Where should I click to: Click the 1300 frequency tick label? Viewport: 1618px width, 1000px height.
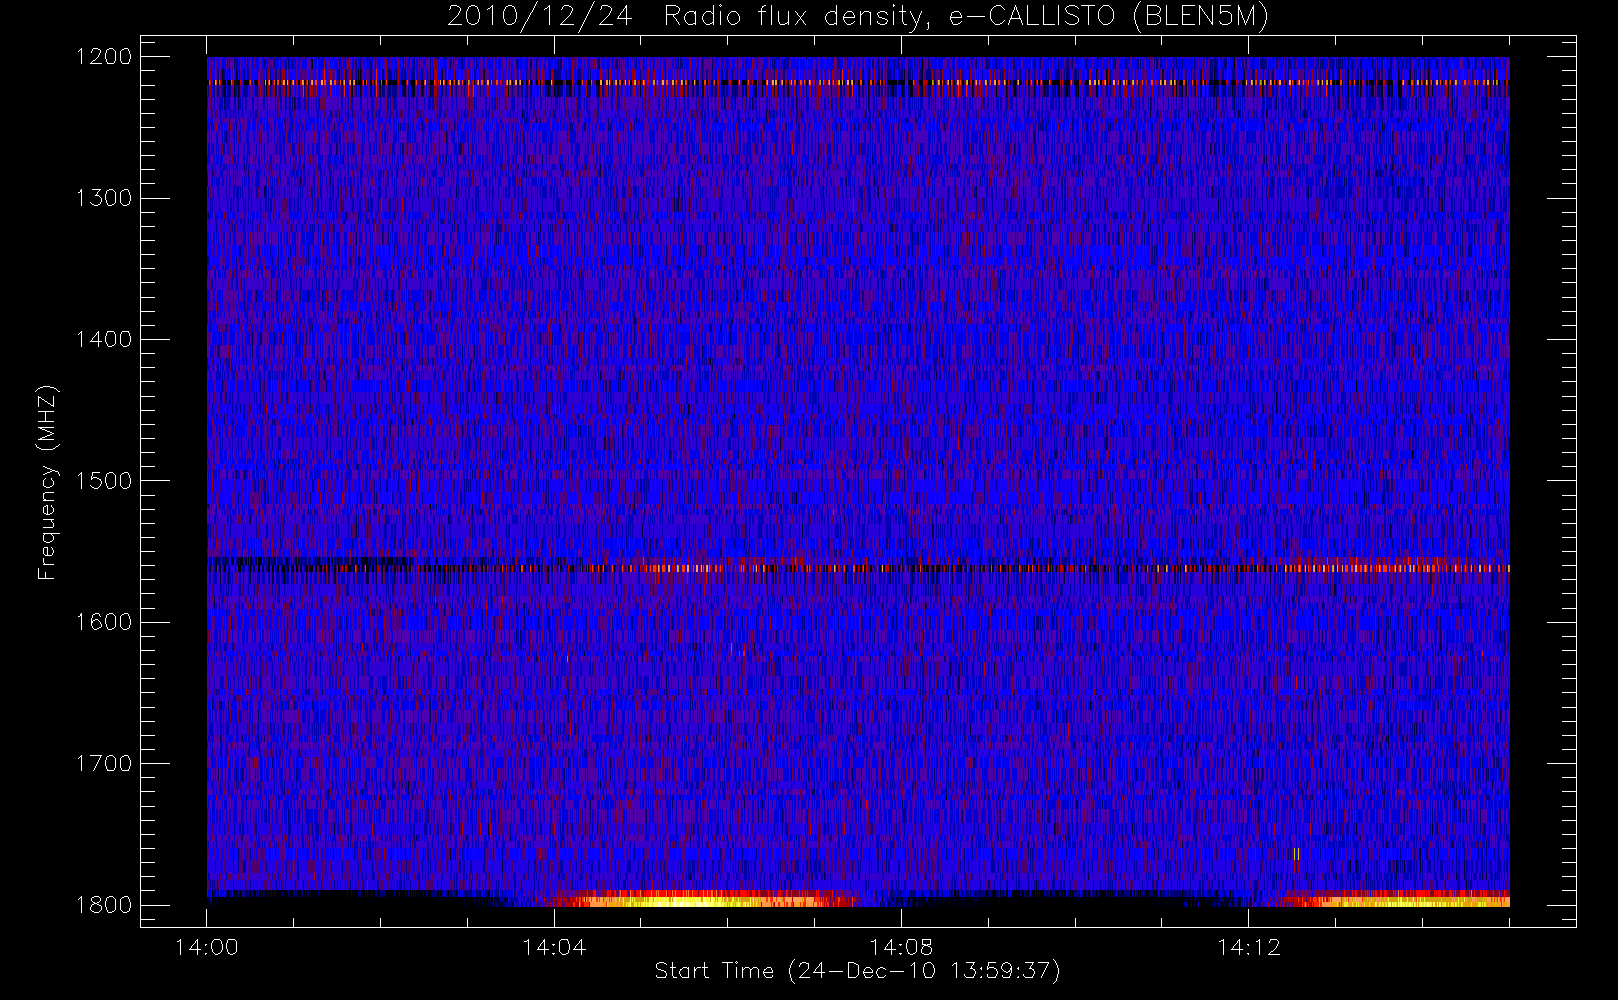click(104, 198)
